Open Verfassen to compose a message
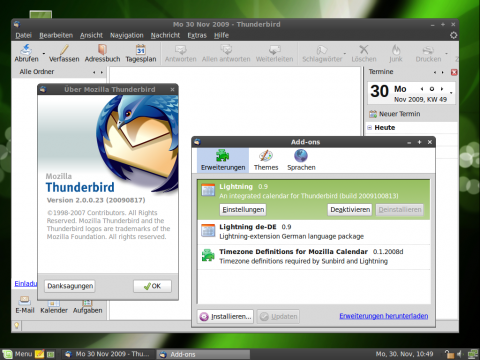 pyautogui.click(x=64, y=54)
